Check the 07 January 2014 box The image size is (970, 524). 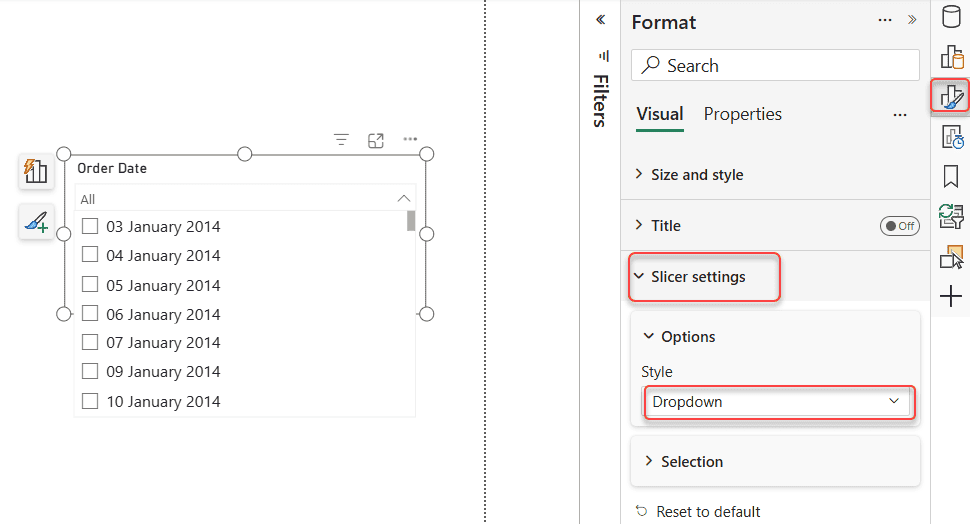tap(90, 342)
